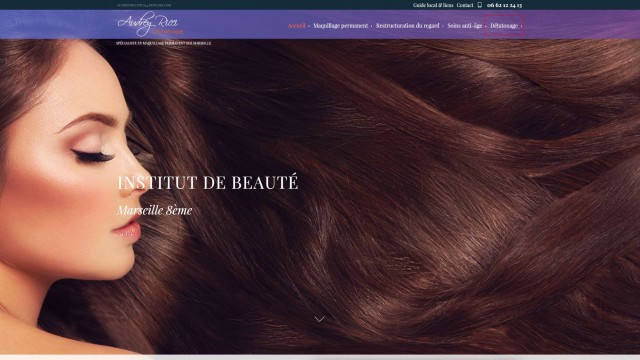Image resolution: width=640 pixels, height=360 pixels.
Task: Expand submenu arrow after Soins anti-âge
Action: 486,26
